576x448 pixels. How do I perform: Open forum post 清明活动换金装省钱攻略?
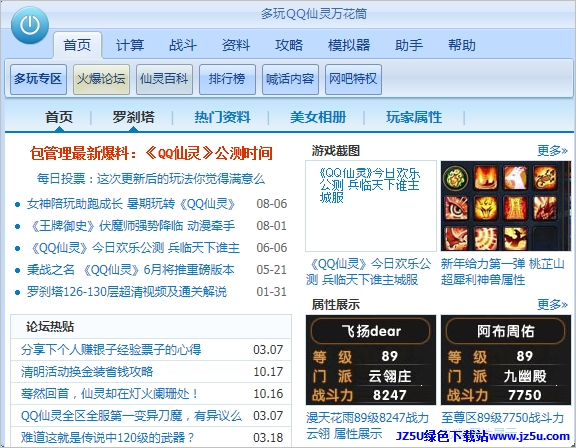click(87, 372)
